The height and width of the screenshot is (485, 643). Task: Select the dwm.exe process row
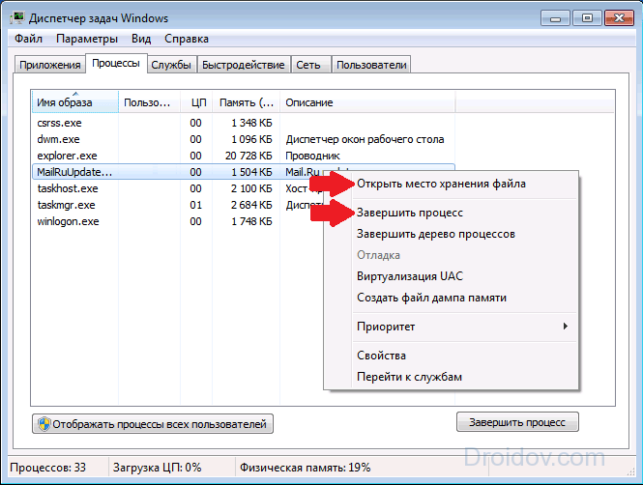pos(243,139)
